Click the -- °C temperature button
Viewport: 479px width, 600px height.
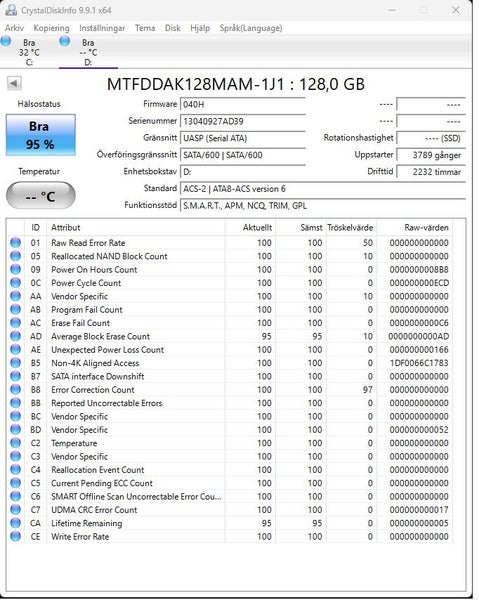[x=41, y=196]
